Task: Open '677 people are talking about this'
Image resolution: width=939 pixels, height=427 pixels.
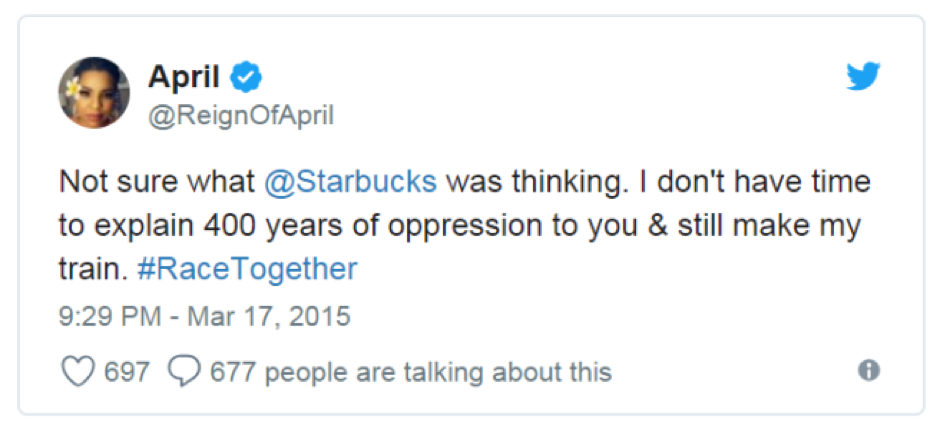Action: (410, 373)
